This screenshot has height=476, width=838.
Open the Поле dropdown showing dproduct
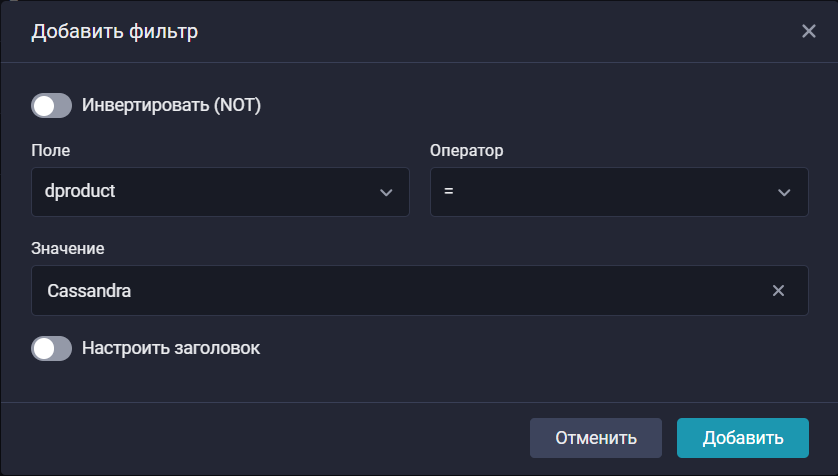click(220, 192)
